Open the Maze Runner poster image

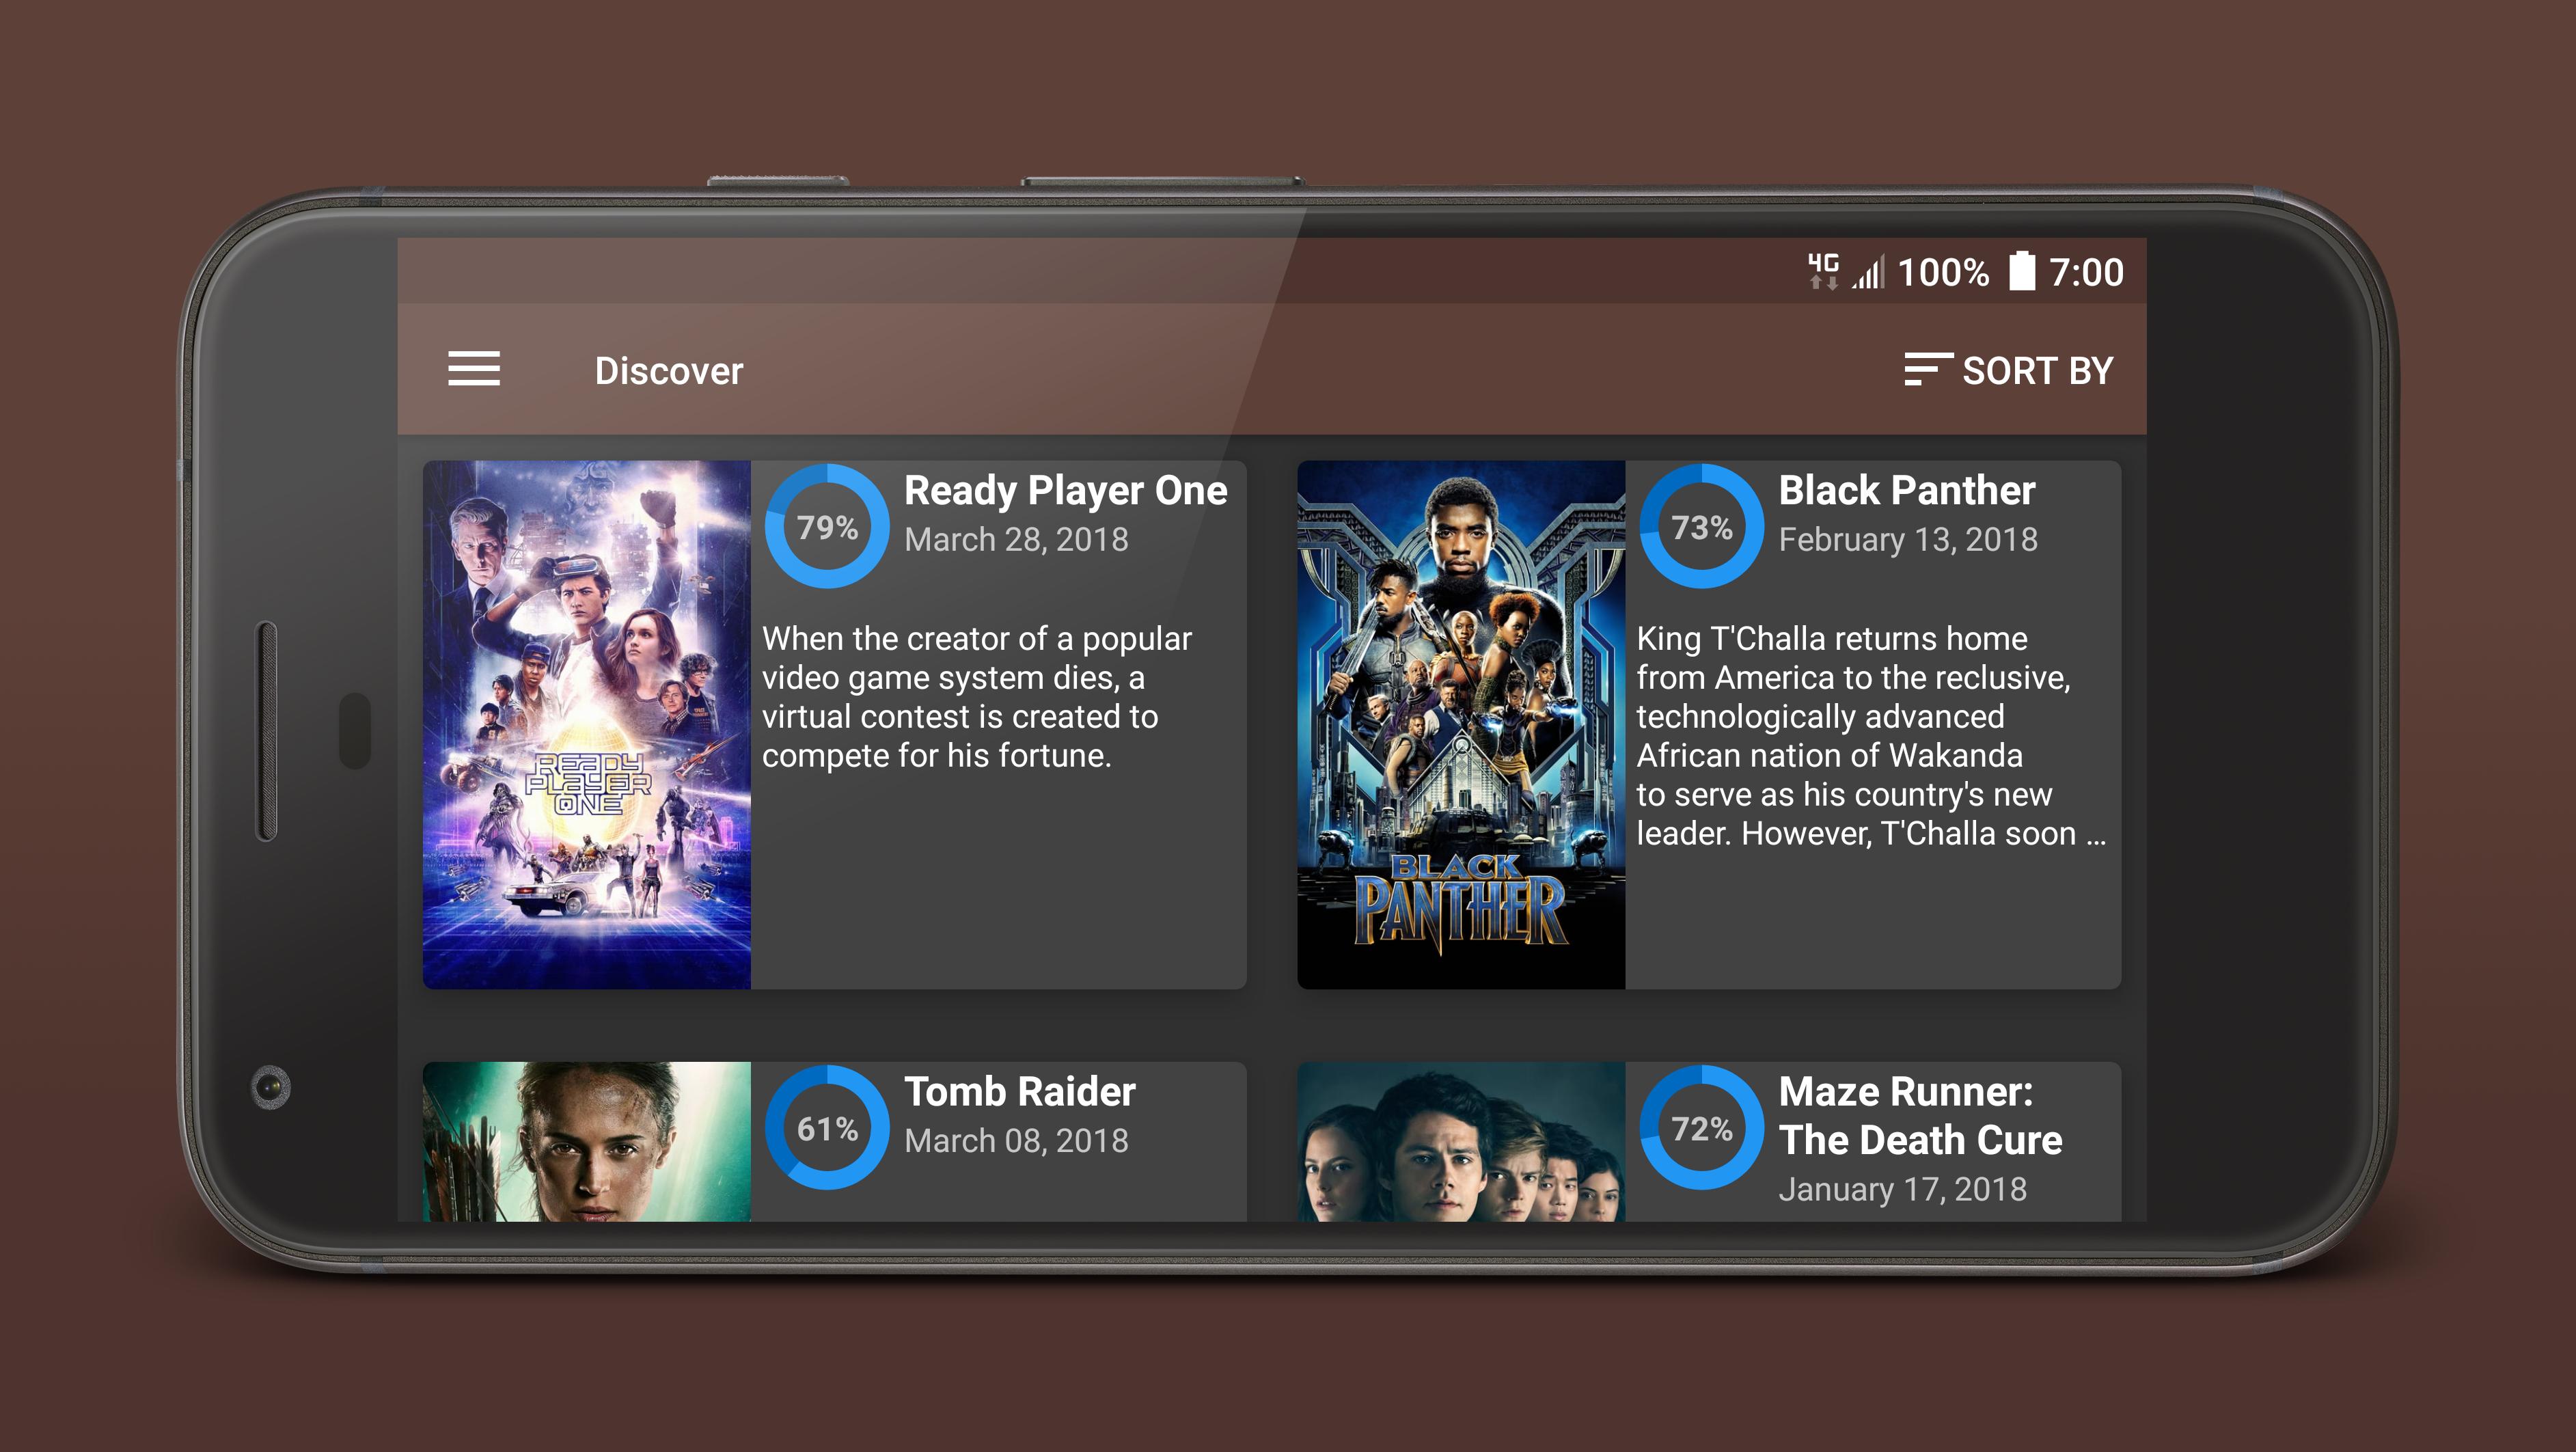click(1461, 1141)
